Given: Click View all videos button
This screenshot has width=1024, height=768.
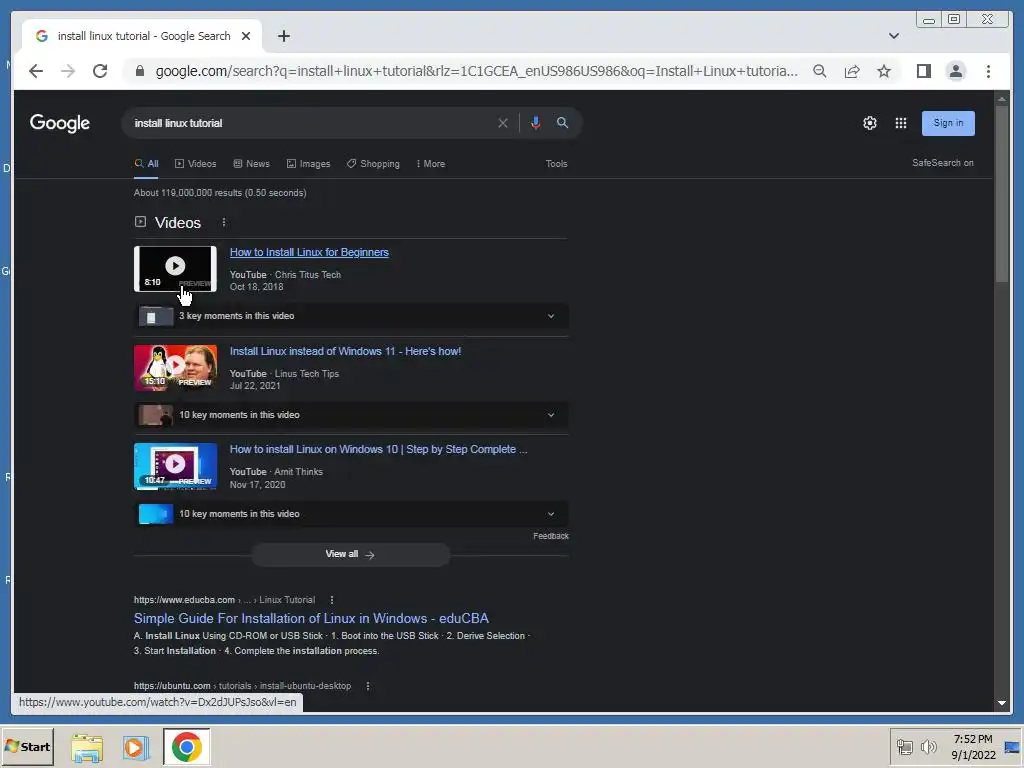Looking at the screenshot, I should coord(350,554).
